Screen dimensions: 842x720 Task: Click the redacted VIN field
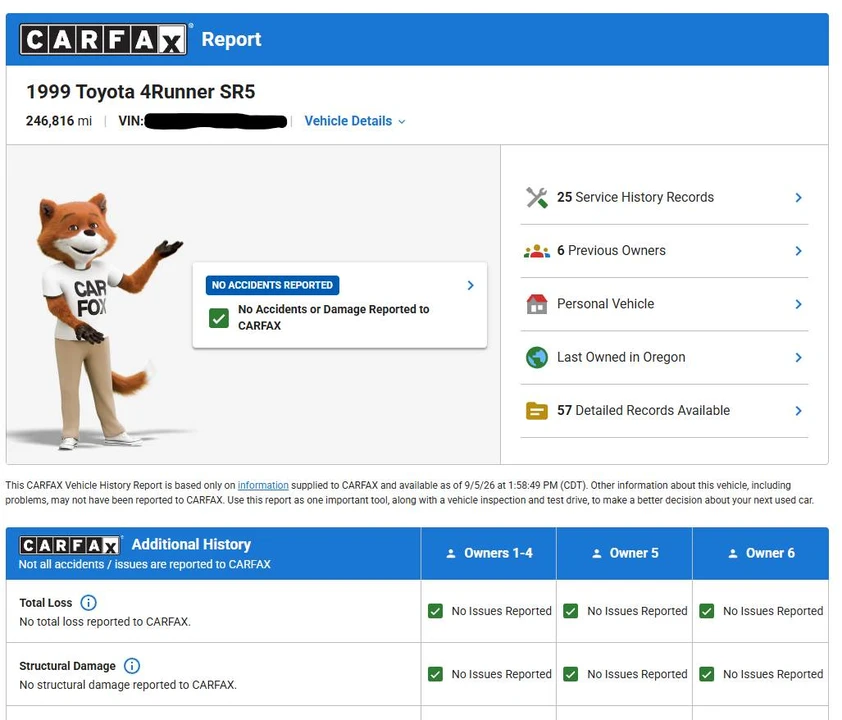[x=215, y=121]
